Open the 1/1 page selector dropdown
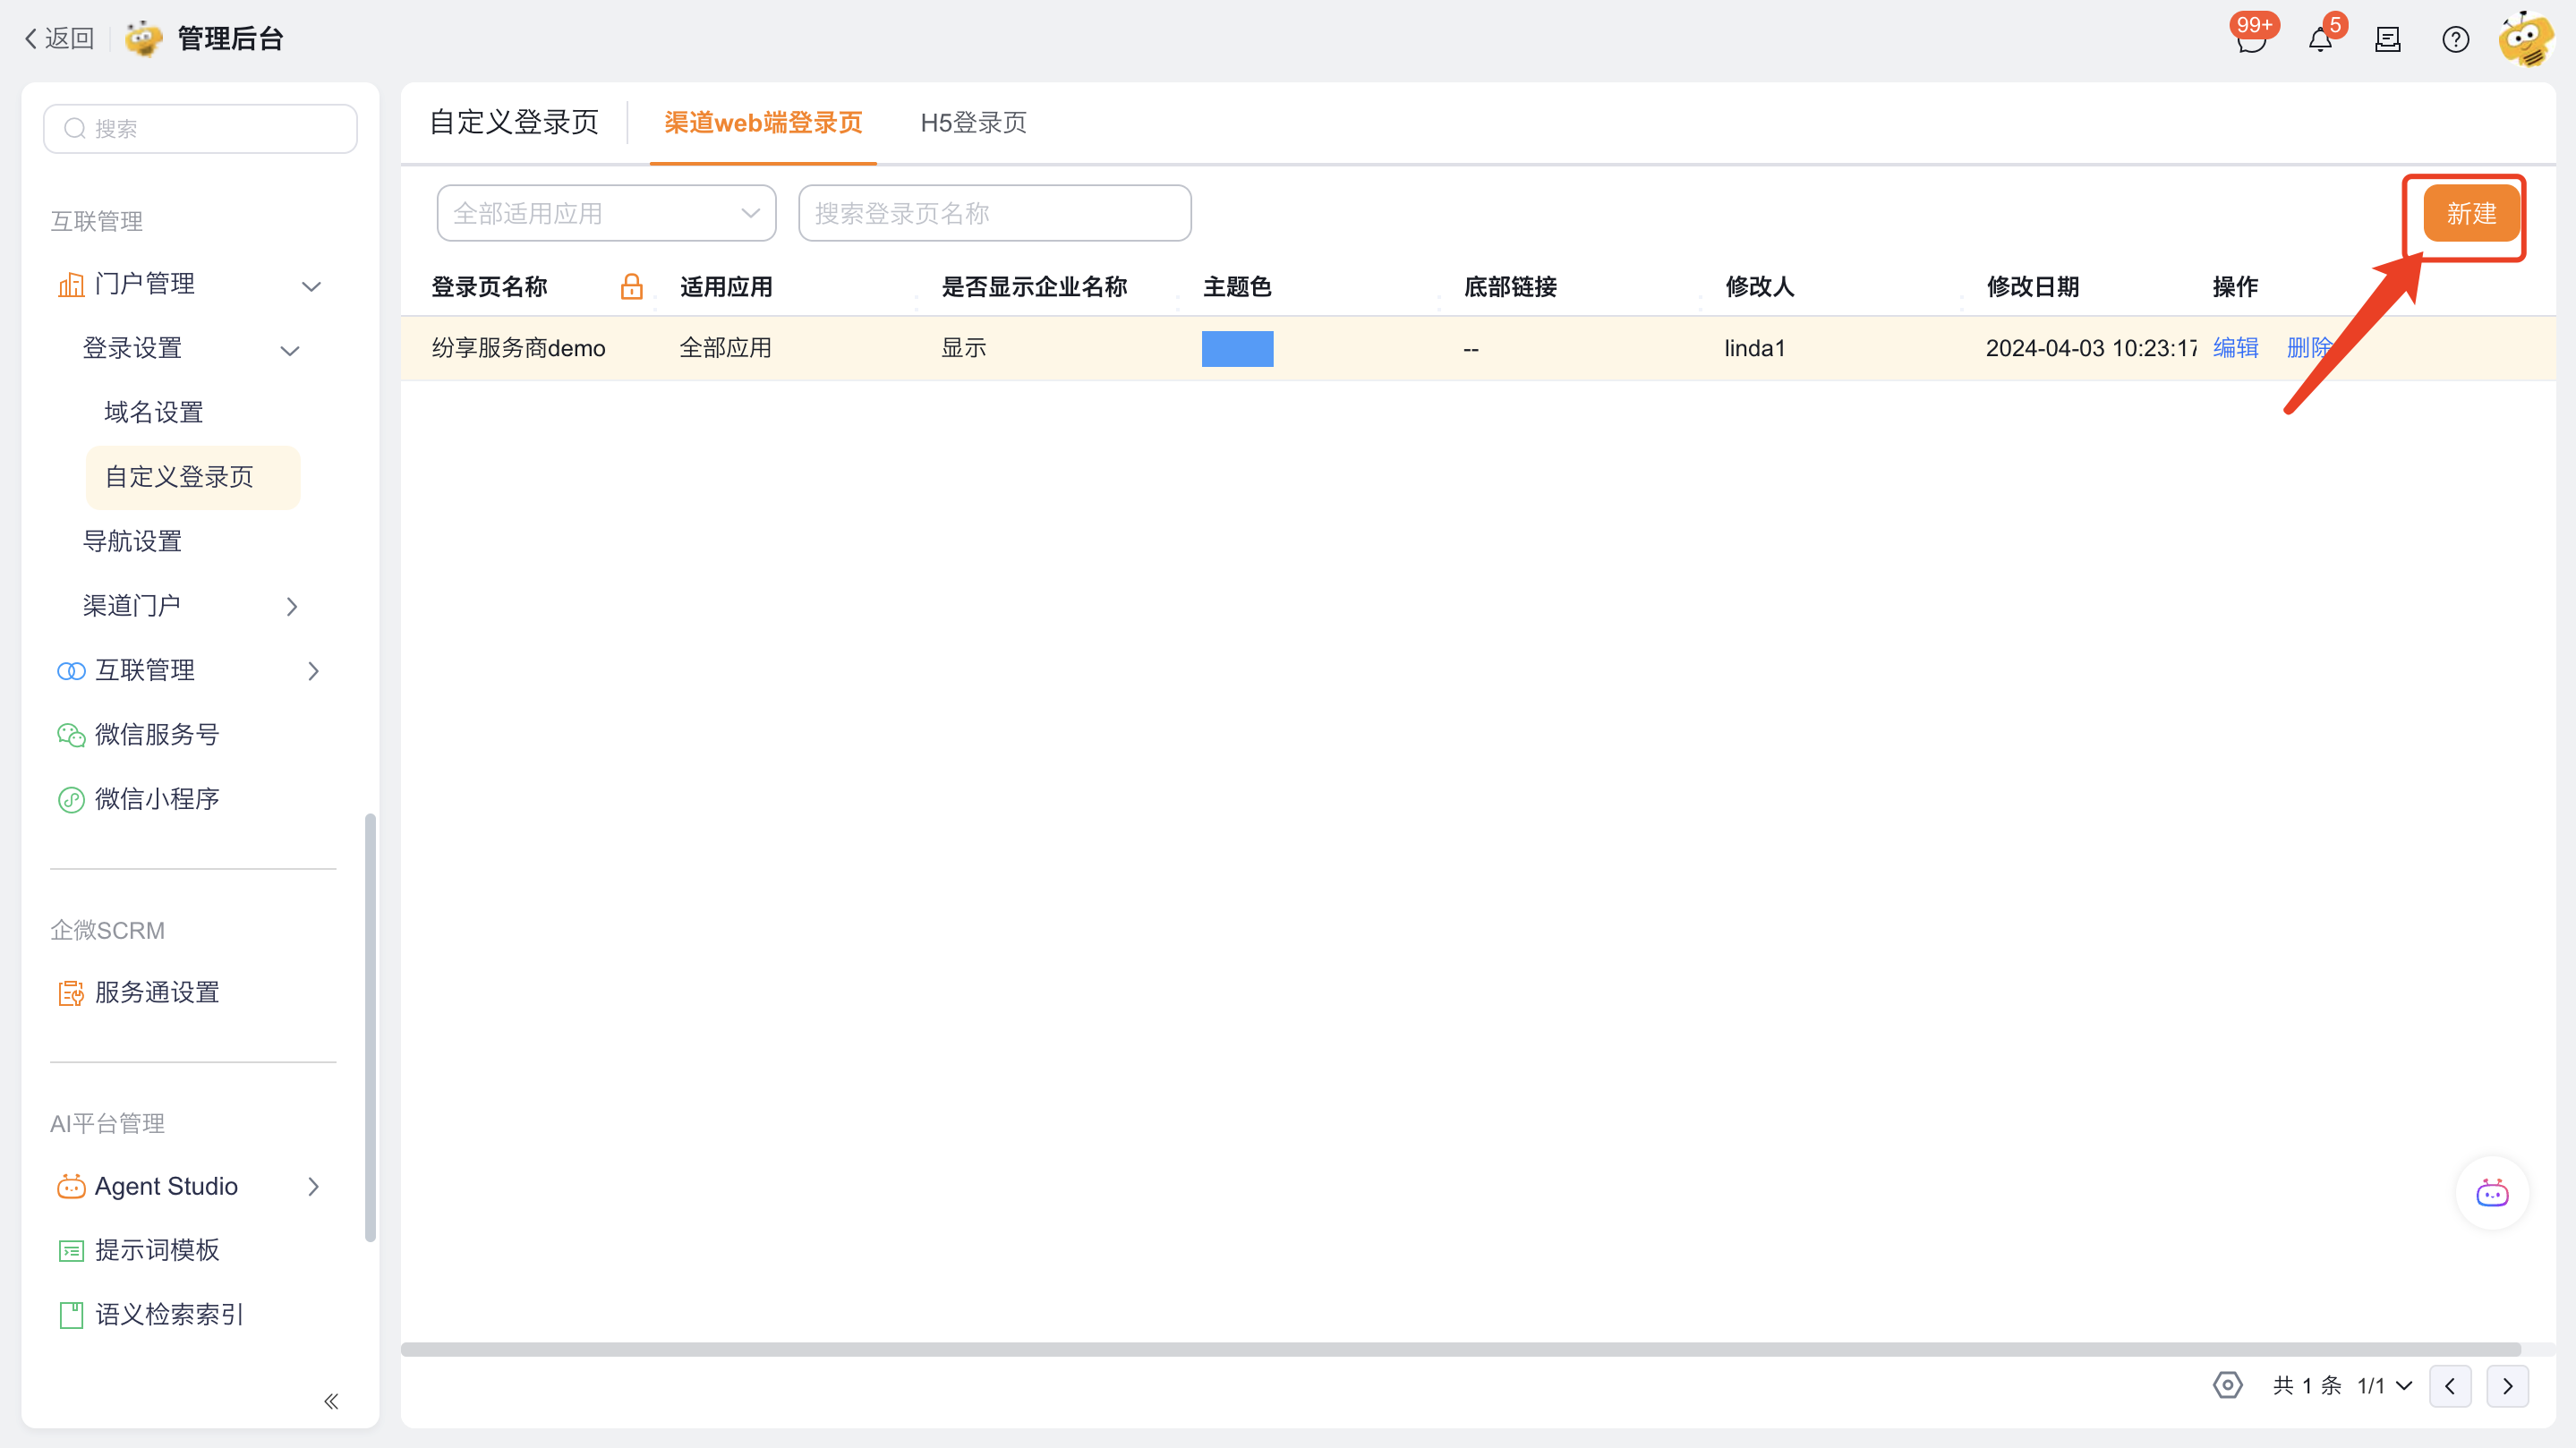 [x=2385, y=1385]
